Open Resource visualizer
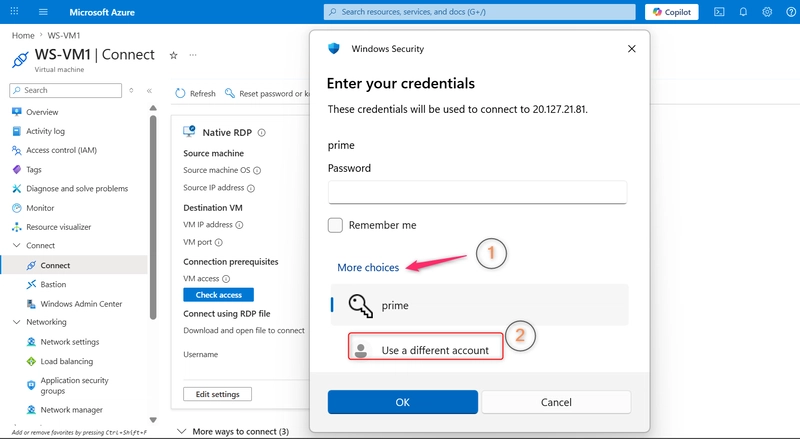 58,227
